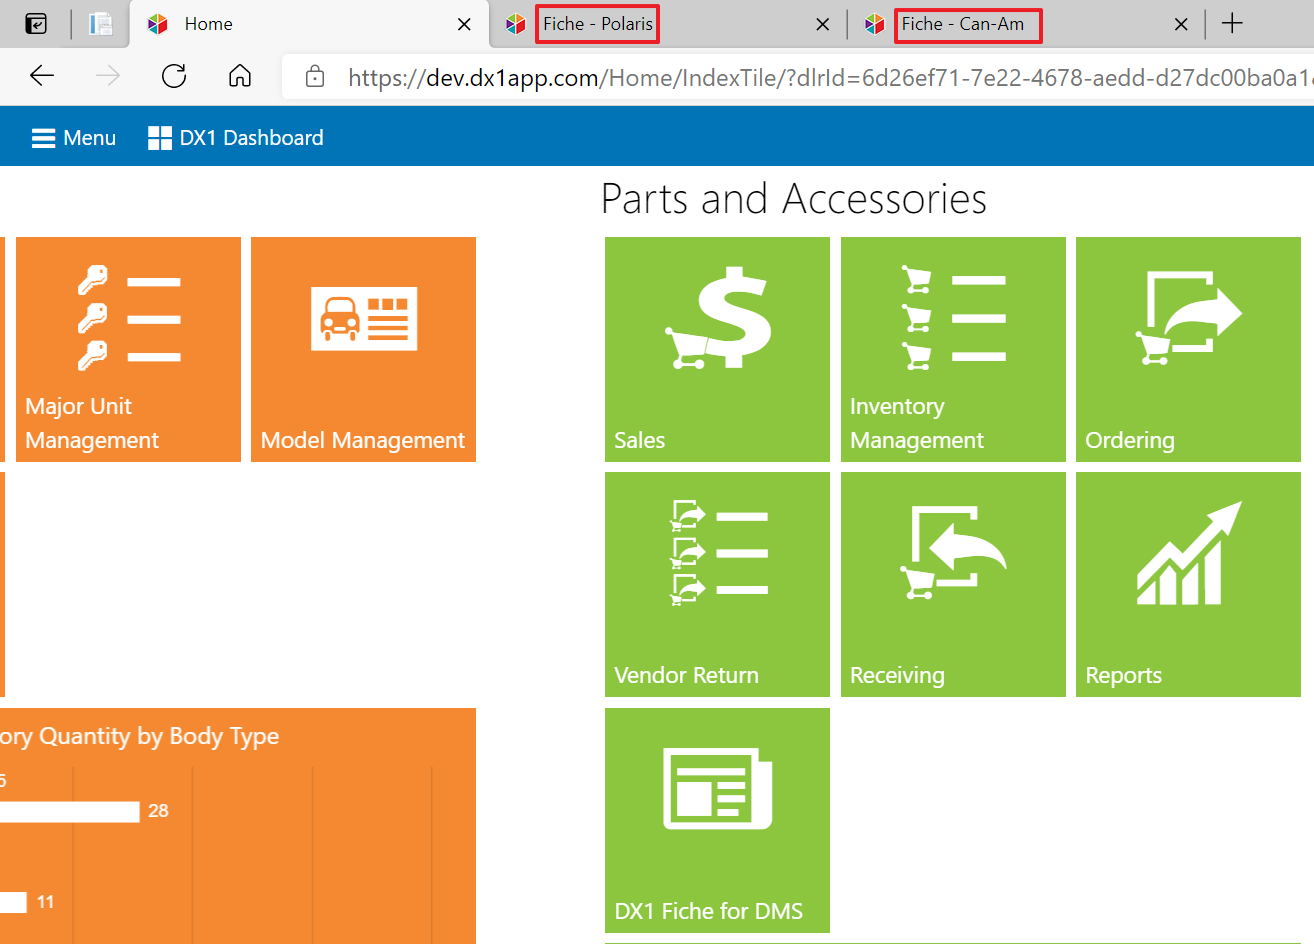Screen dimensions: 1314x944
Task: Close the Home tab
Action: pyautogui.click(x=464, y=24)
